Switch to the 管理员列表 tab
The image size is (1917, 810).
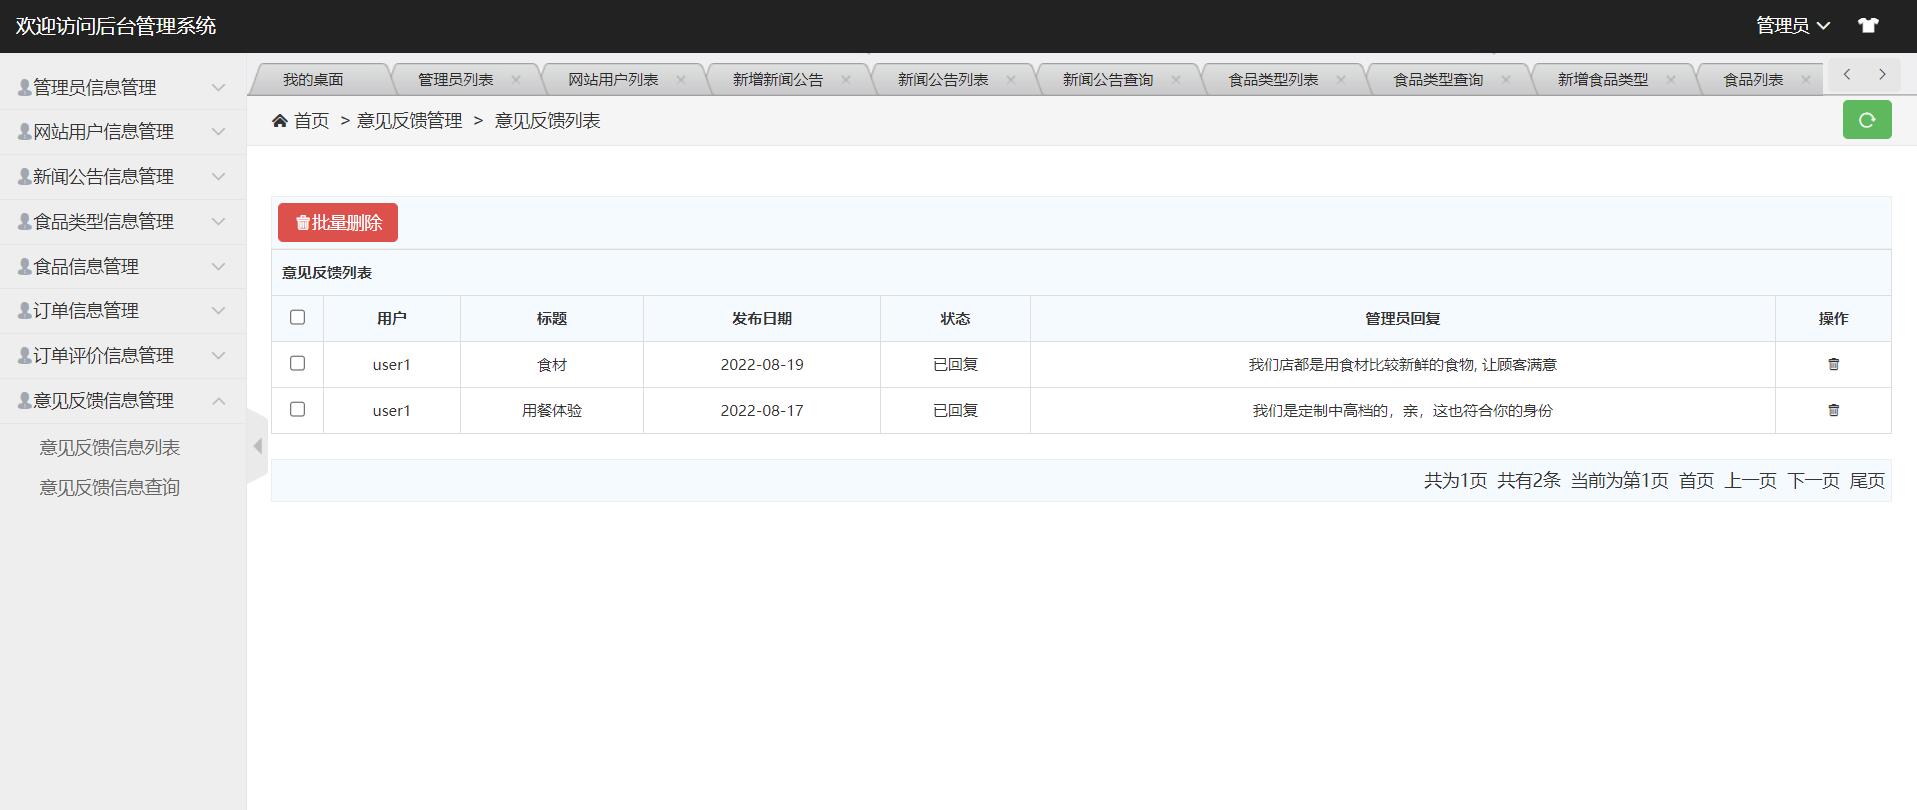coord(455,79)
